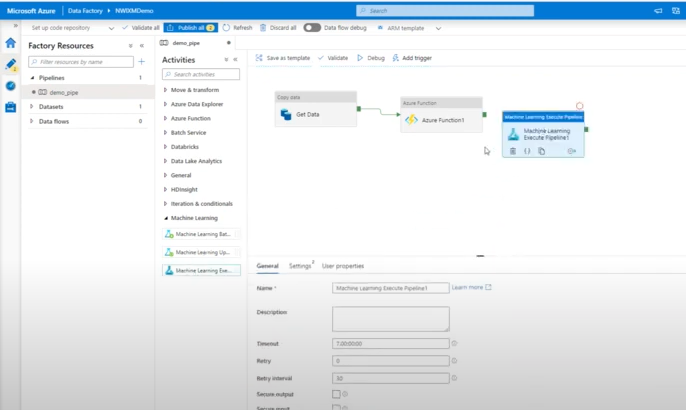Switch to the General tab
Screen dimensions: 686x410
(x=267, y=266)
